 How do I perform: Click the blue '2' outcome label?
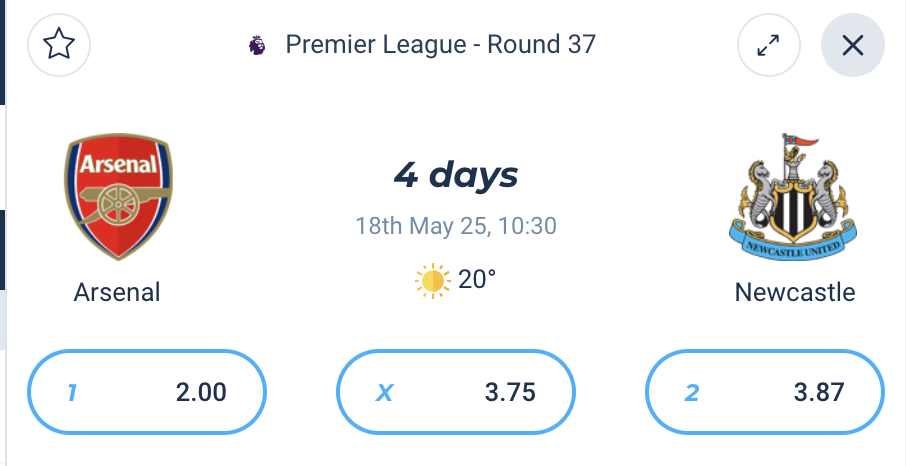(692, 393)
